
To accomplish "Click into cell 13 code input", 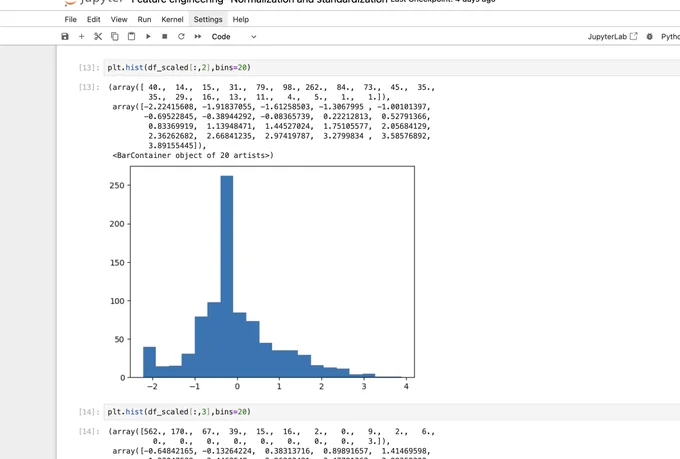I will [x=392, y=68].
